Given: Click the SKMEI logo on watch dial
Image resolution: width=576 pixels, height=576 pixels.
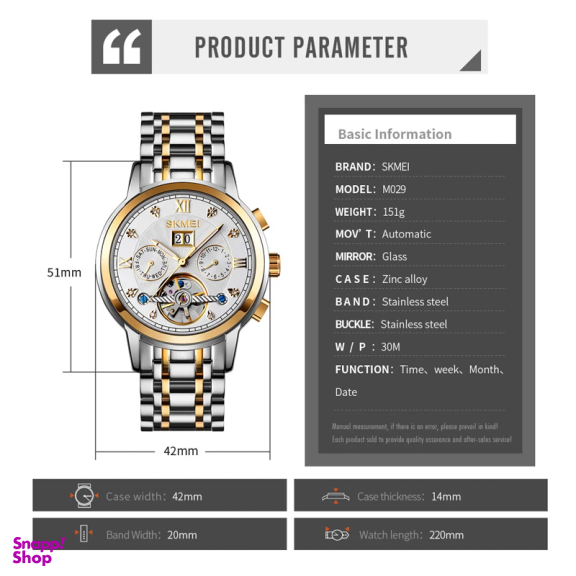Looking at the screenshot, I should pyautogui.click(x=183, y=224).
